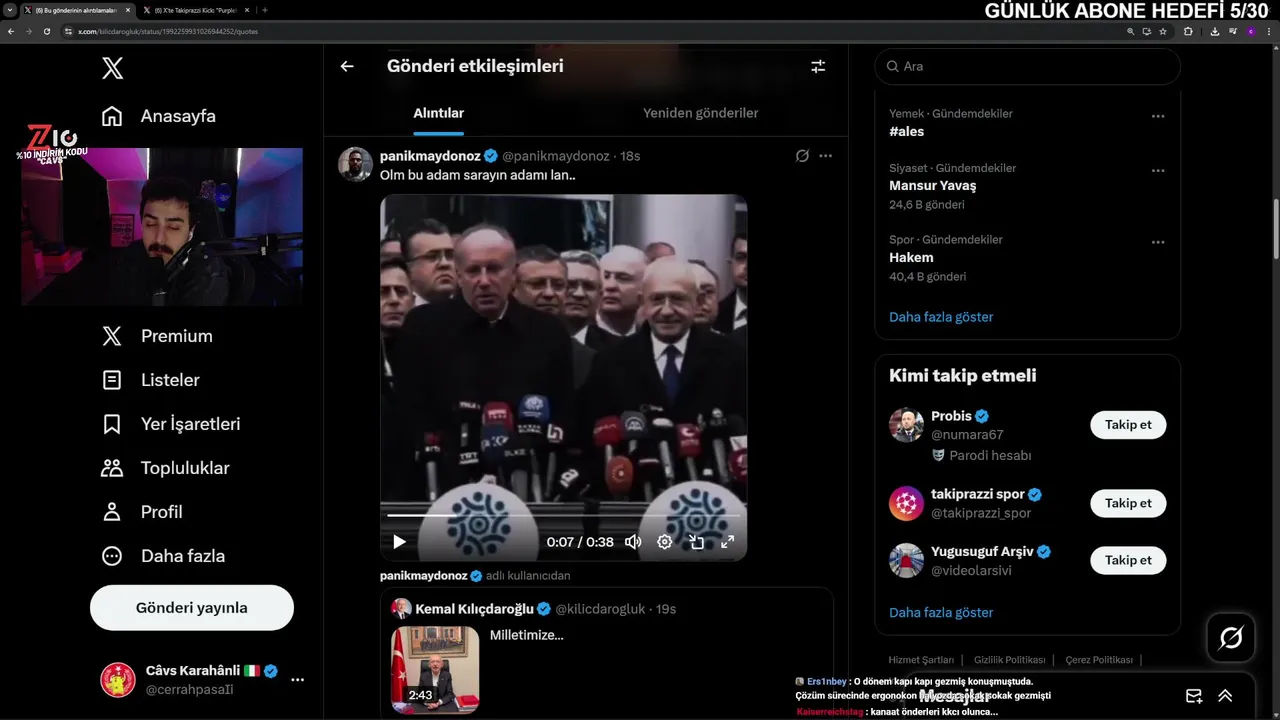Click Daha fazla göster under trends
Image resolution: width=1280 pixels, height=720 pixels.
click(941, 317)
